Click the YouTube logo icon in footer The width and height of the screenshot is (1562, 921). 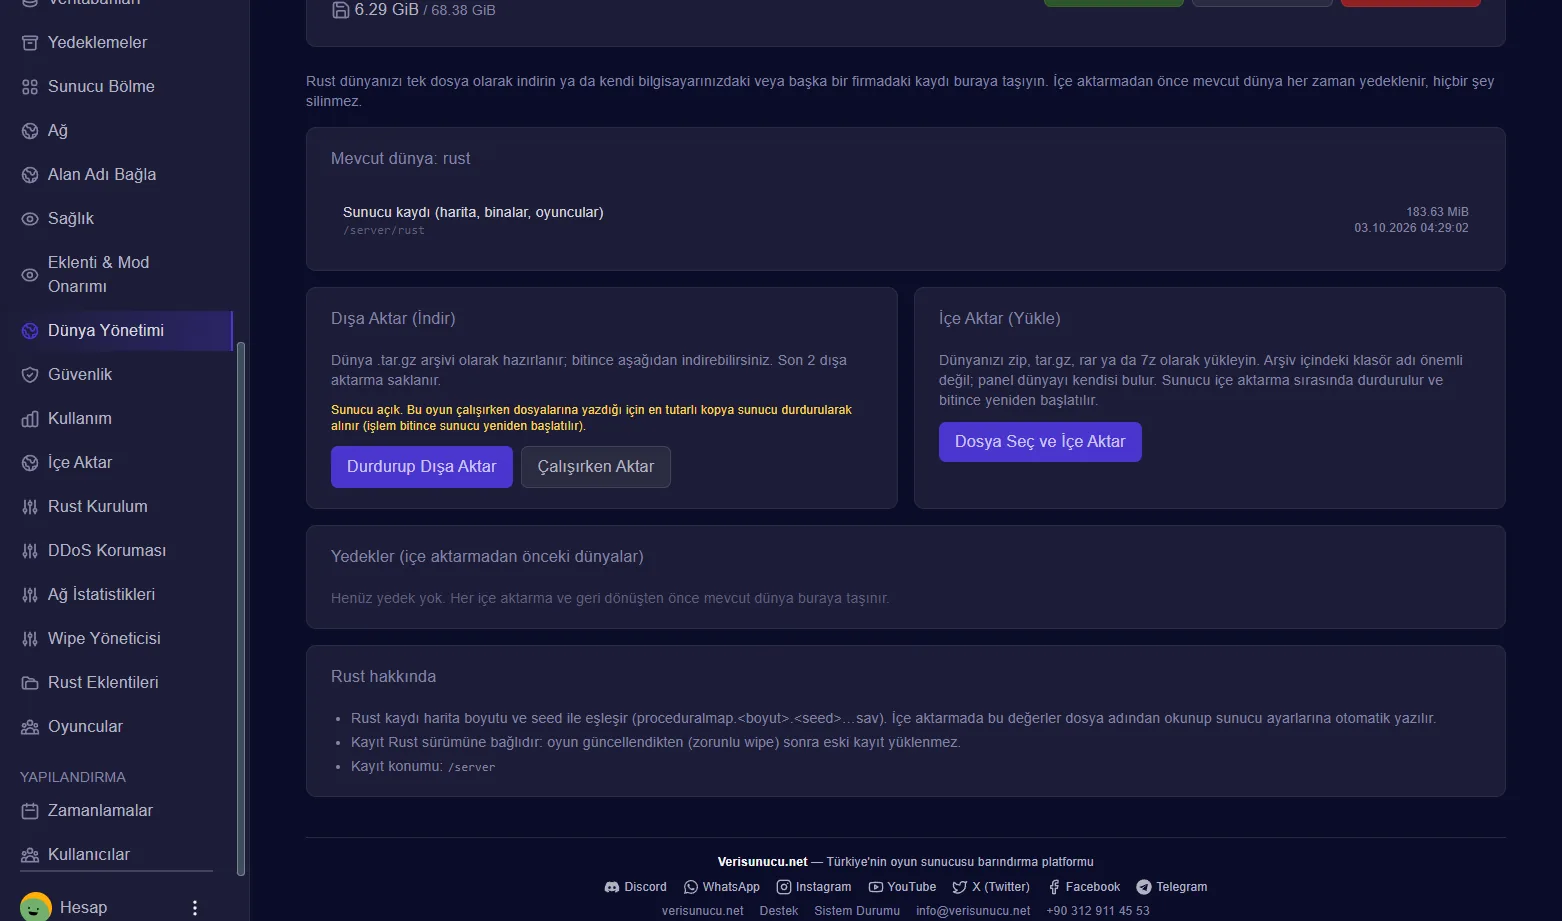[x=876, y=887]
